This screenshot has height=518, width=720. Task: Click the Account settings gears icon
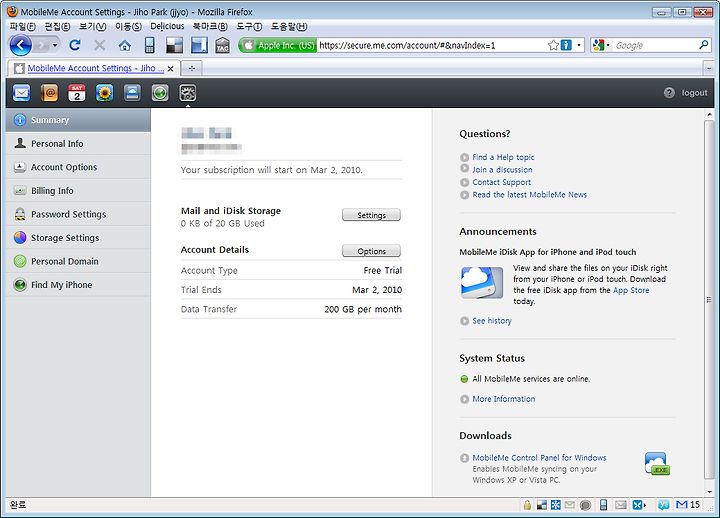click(187, 93)
